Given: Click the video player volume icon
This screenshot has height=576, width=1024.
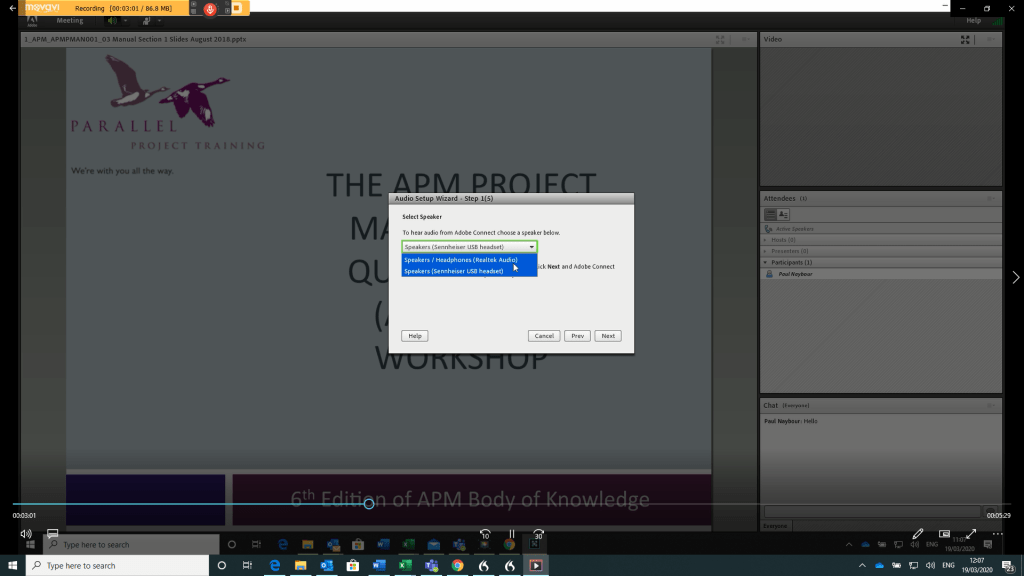Looking at the screenshot, I should (26, 534).
